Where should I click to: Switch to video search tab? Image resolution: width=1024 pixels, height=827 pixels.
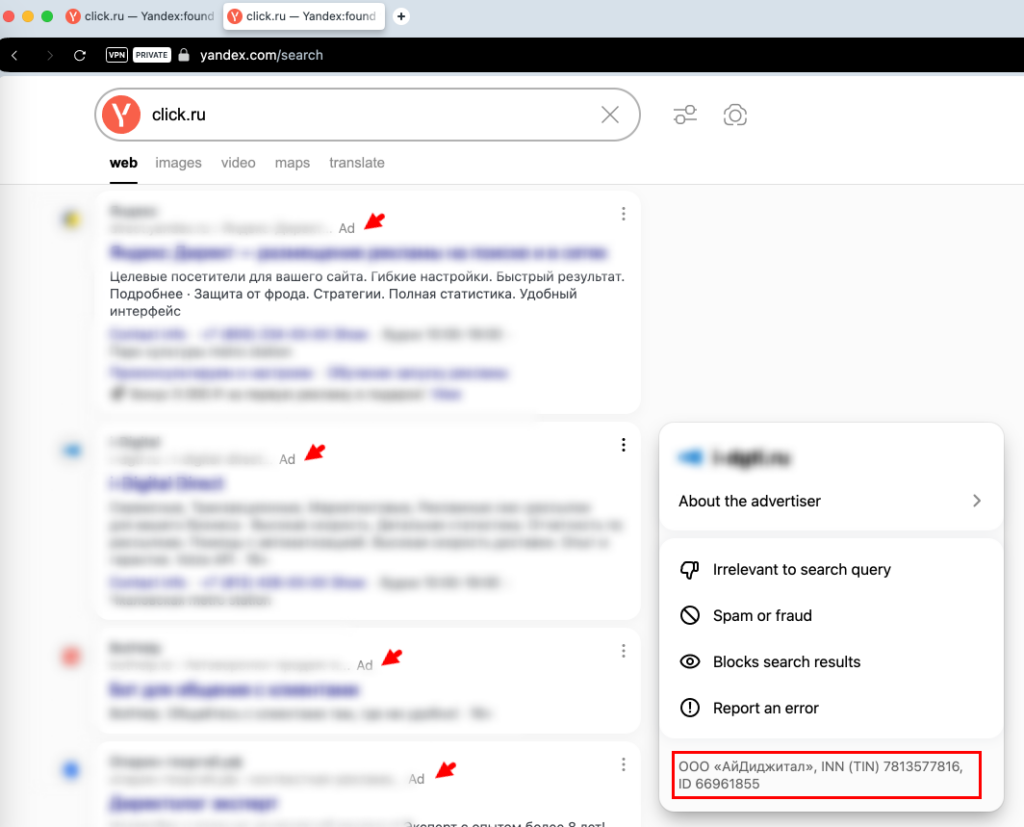(238, 163)
